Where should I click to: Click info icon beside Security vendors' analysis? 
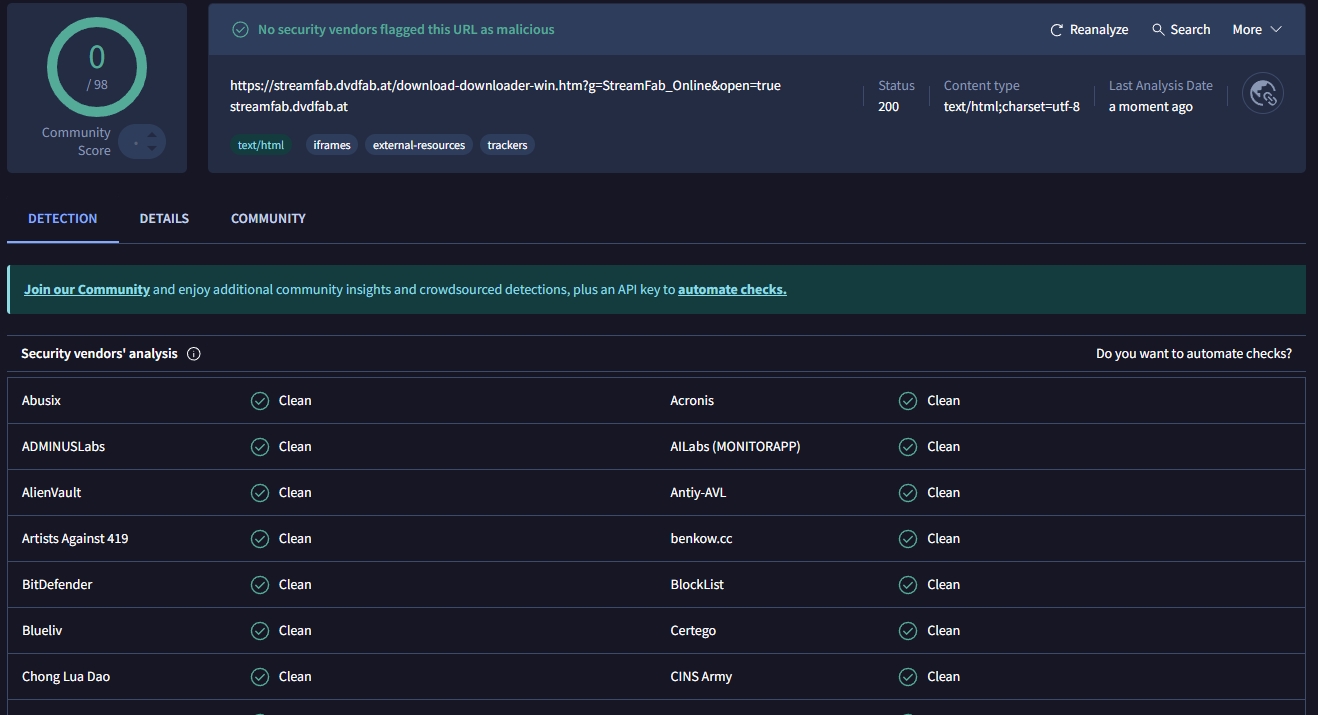[x=194, y=354]
